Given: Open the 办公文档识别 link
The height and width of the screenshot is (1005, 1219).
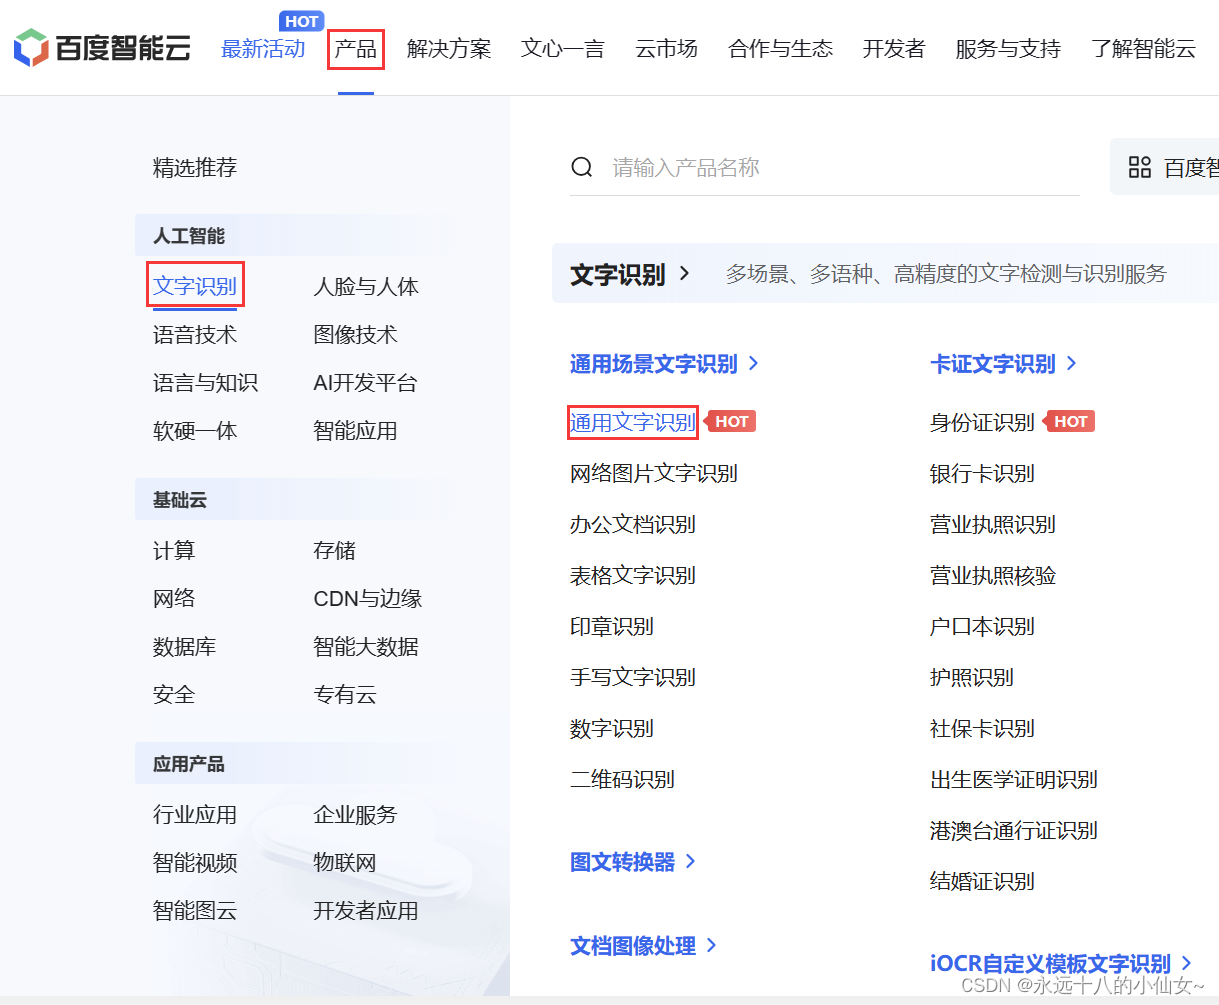Looking at the screenshot, I should coord(633,524).
